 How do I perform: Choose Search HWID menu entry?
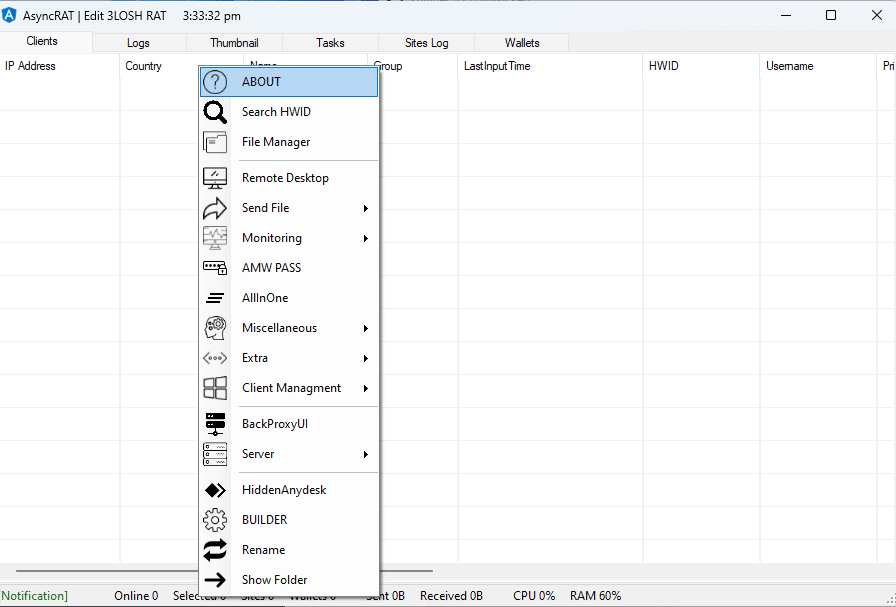(289, 112)
